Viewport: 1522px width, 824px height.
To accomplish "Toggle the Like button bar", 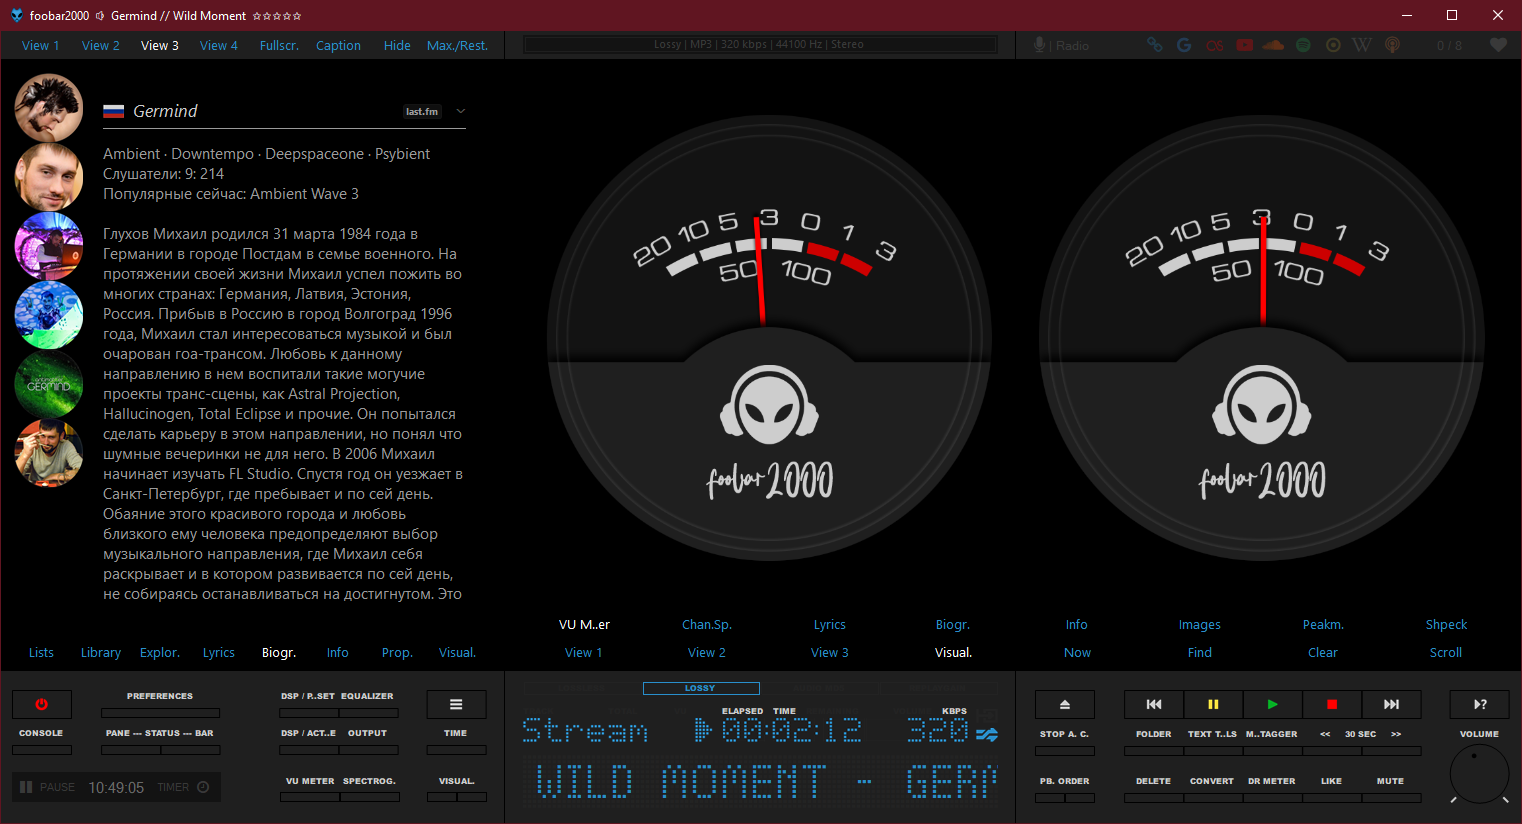I will coord(1331,797).
